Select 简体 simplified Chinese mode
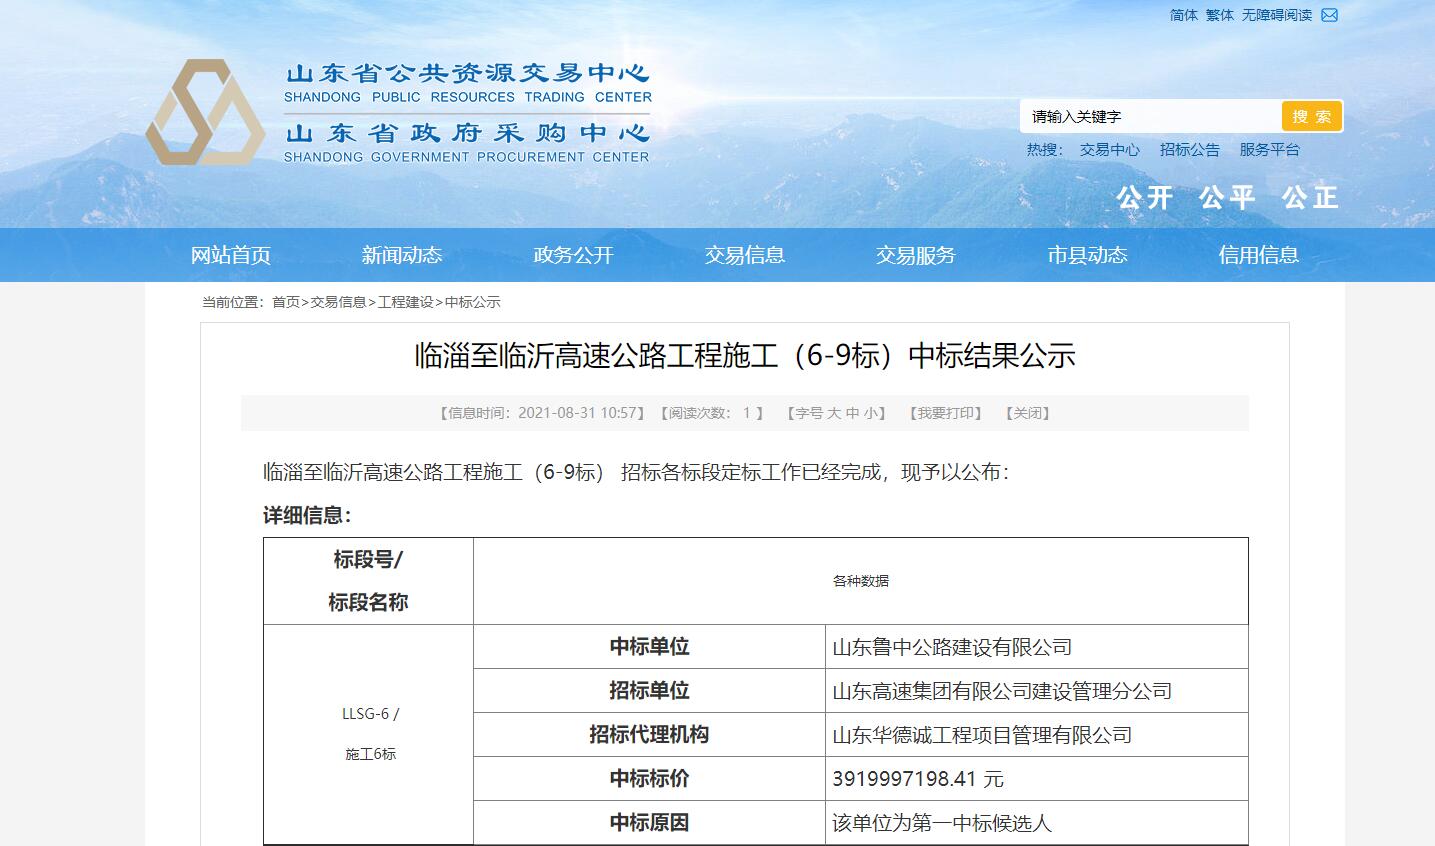Viewport: 1435px width, 846px height. (1184, 15)
